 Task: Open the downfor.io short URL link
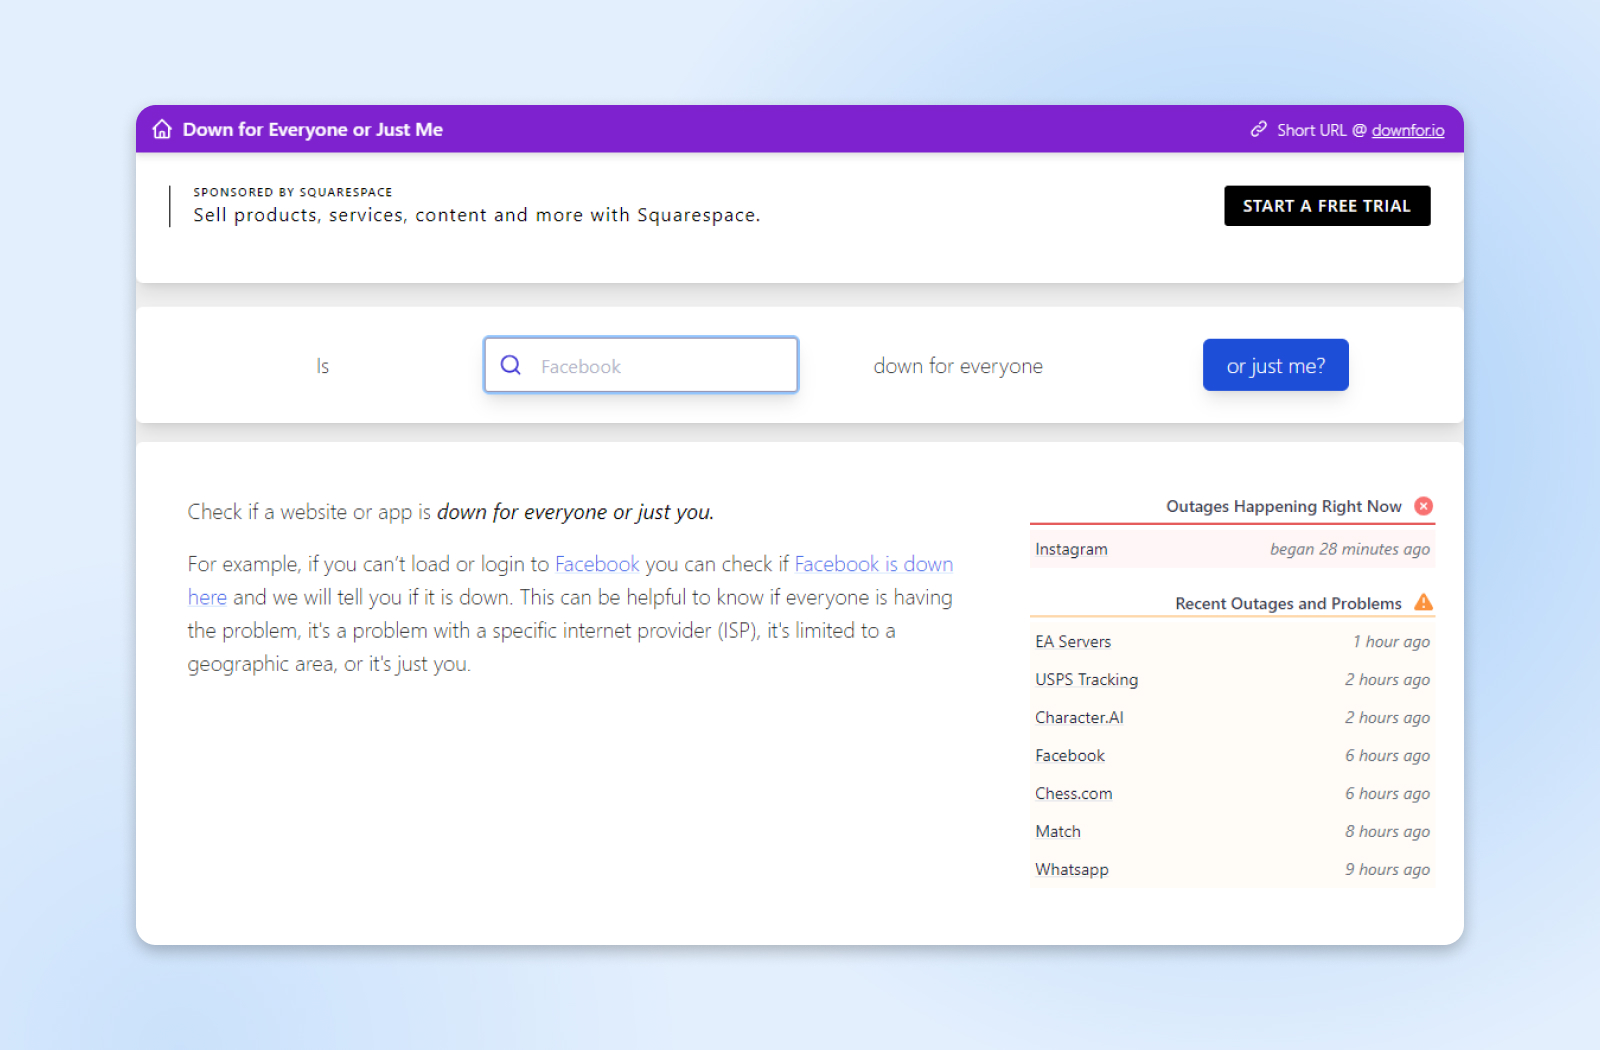(1407, 131)
